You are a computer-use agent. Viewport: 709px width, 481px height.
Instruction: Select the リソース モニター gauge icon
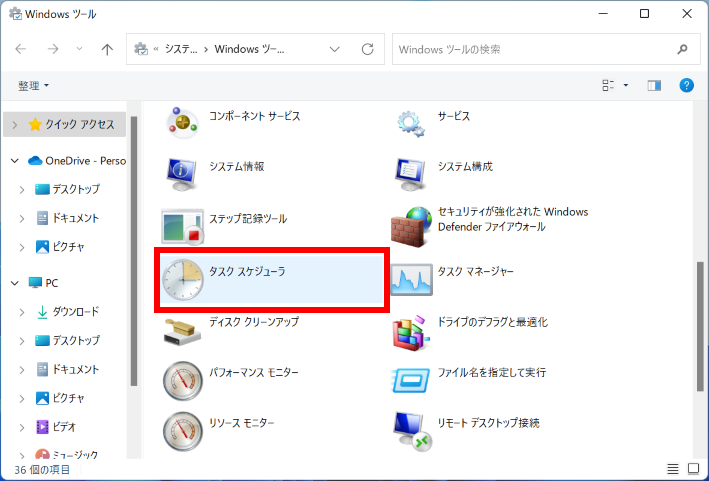183,431
